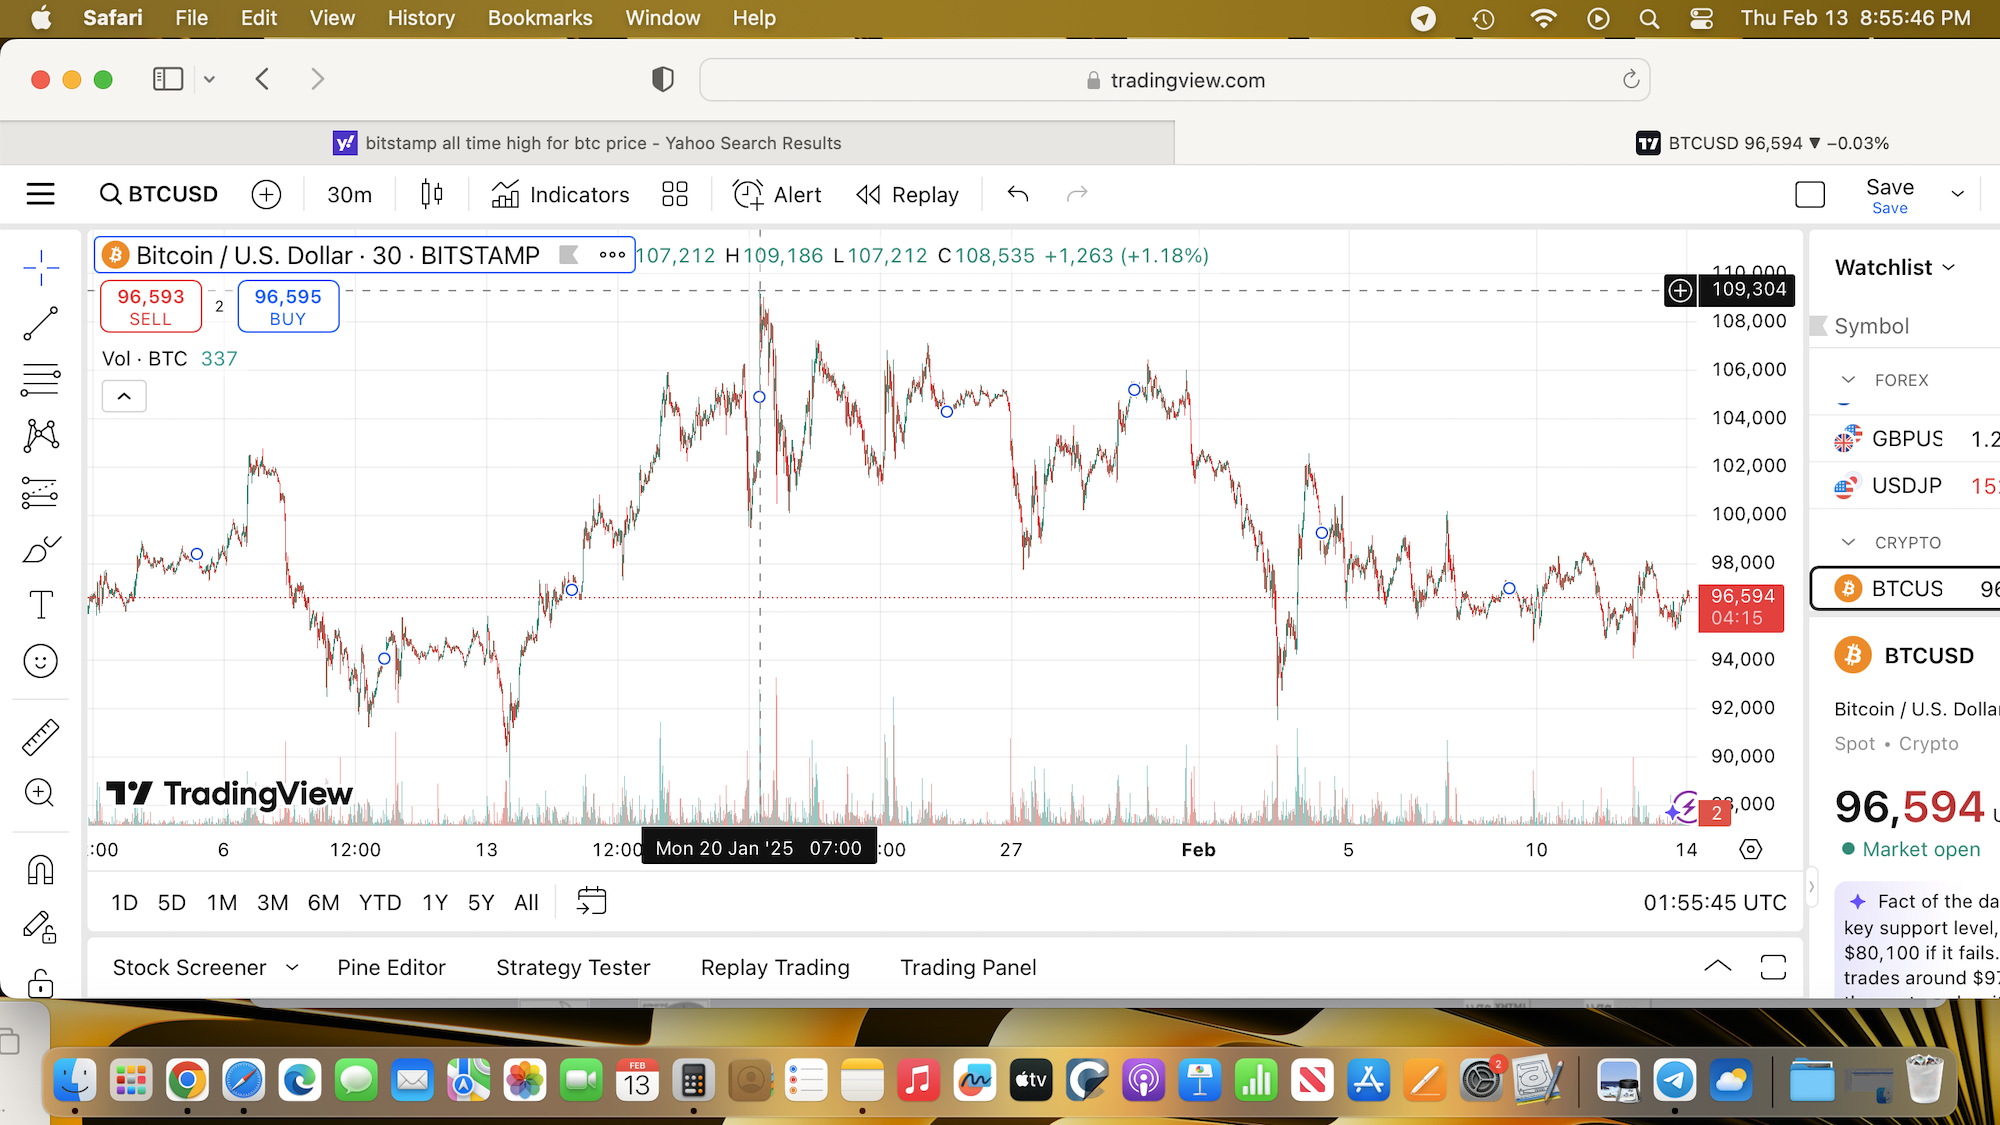Screen dimensions: 2000x1125
Task: Click the 96,593 SELL button
Action: point(151,306)
